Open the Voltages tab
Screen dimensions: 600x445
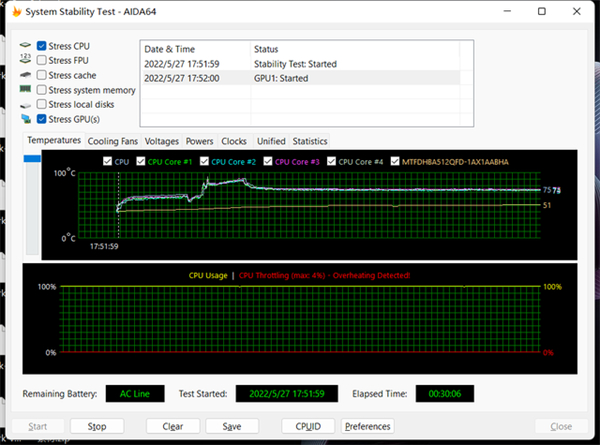163,141
